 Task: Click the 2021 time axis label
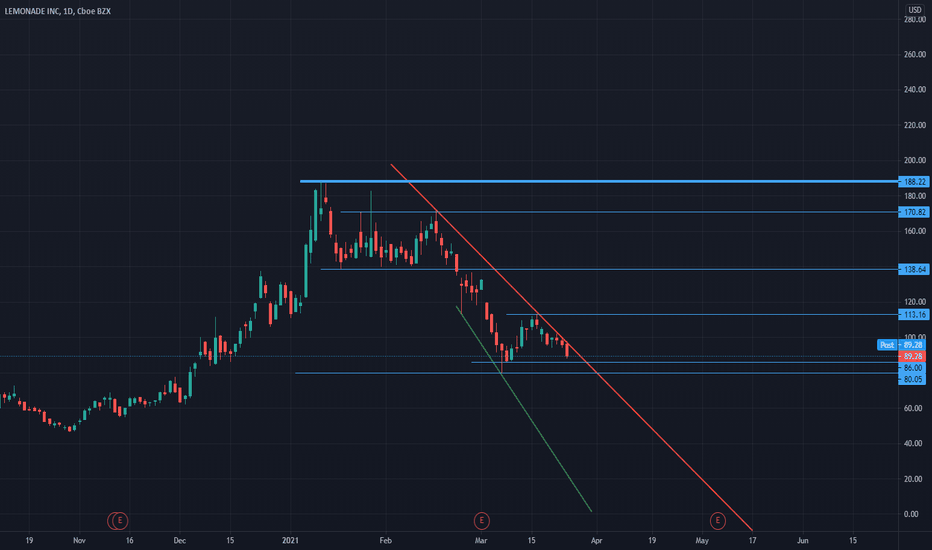coord(290,540)
